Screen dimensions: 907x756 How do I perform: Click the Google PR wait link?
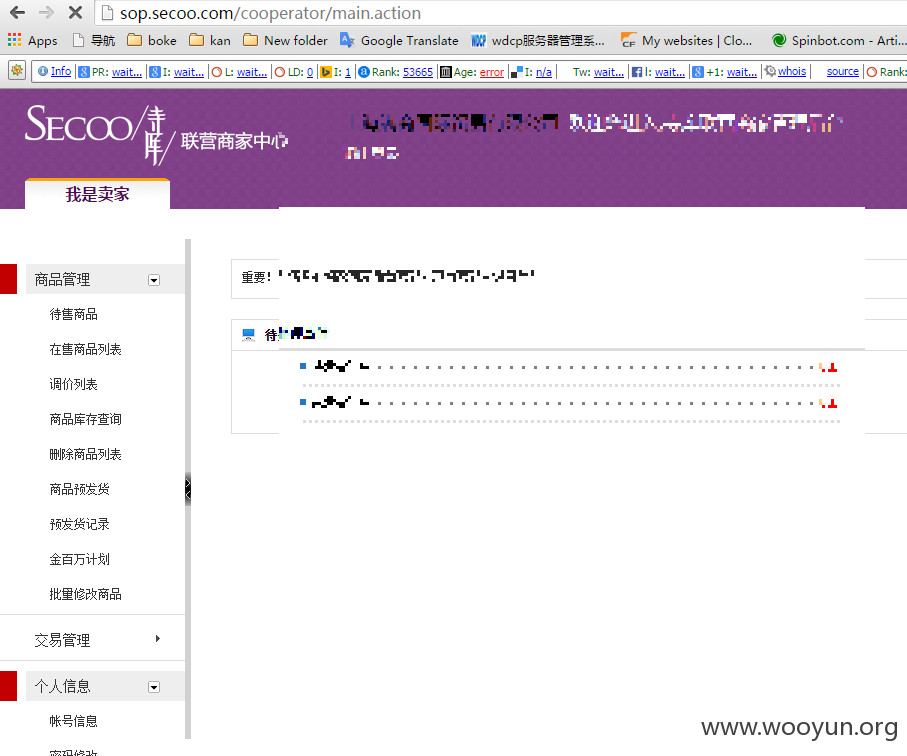(x=127, y=72)
